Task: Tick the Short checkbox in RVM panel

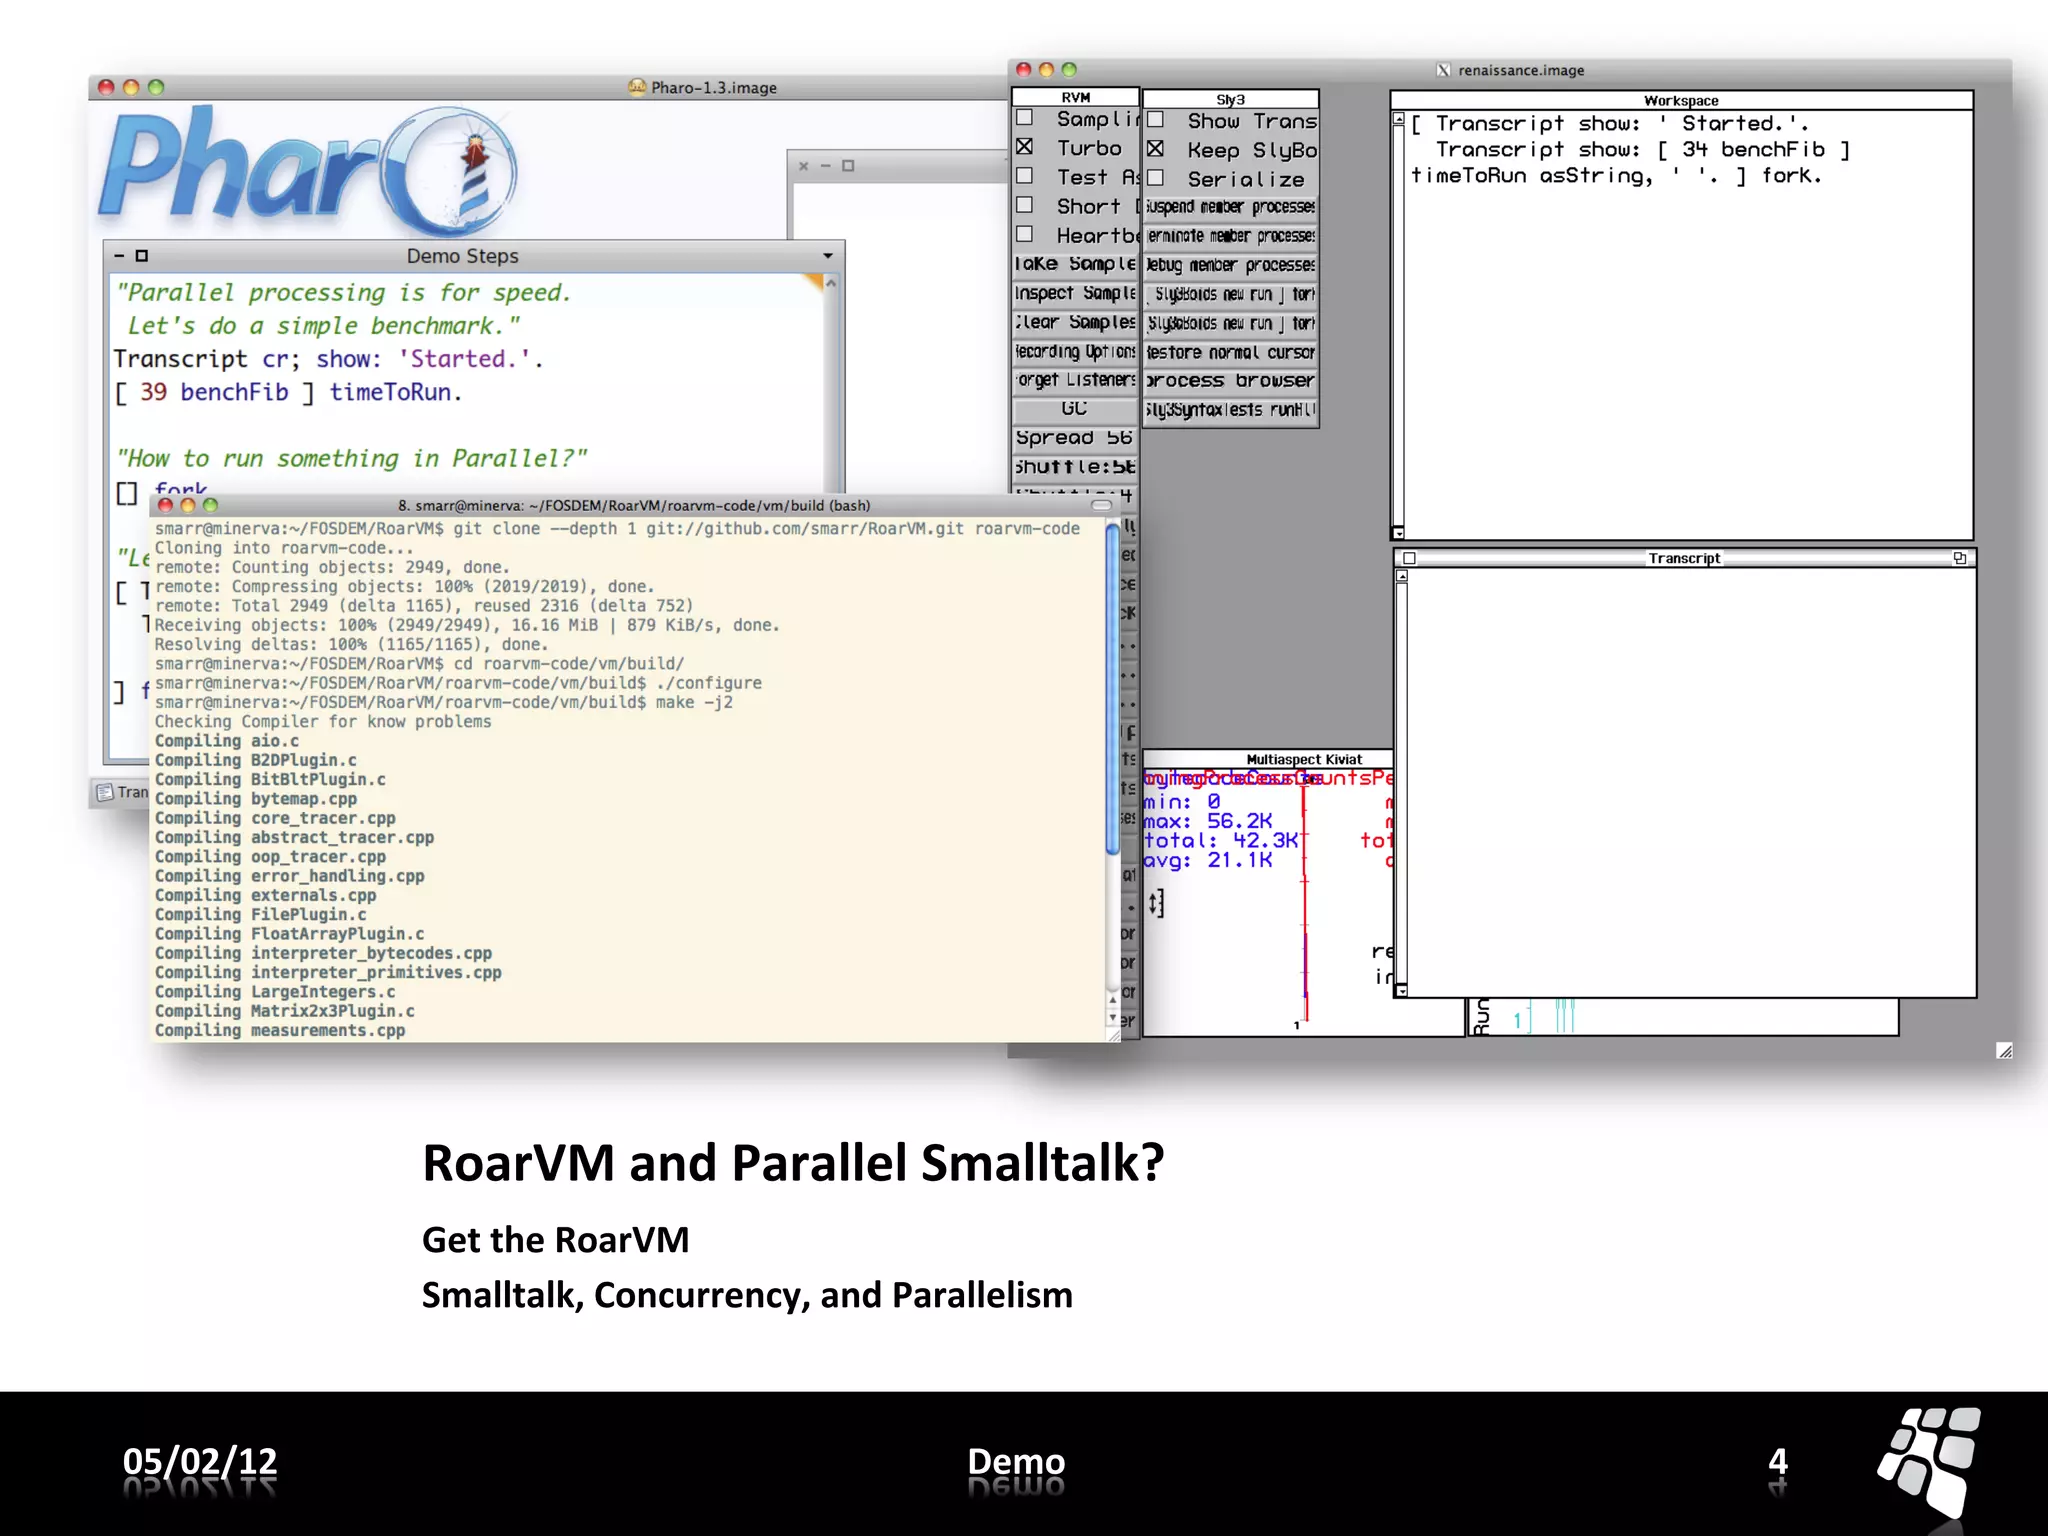Action: (1025, 205)
